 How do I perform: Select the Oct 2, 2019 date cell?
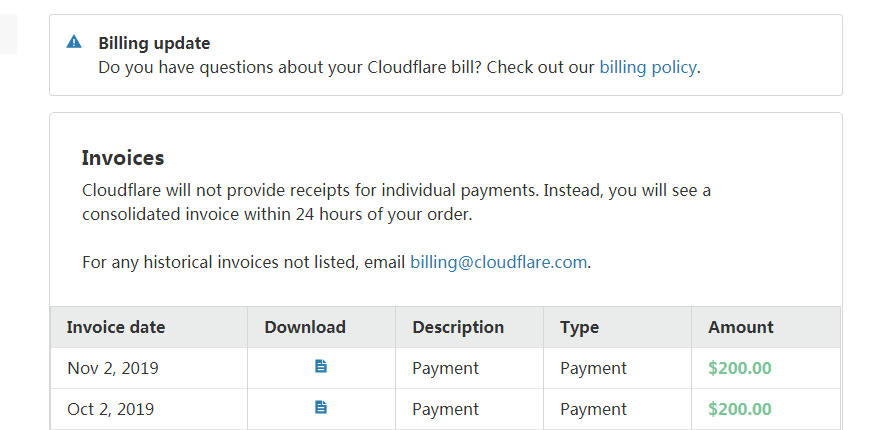click(110, 409)
